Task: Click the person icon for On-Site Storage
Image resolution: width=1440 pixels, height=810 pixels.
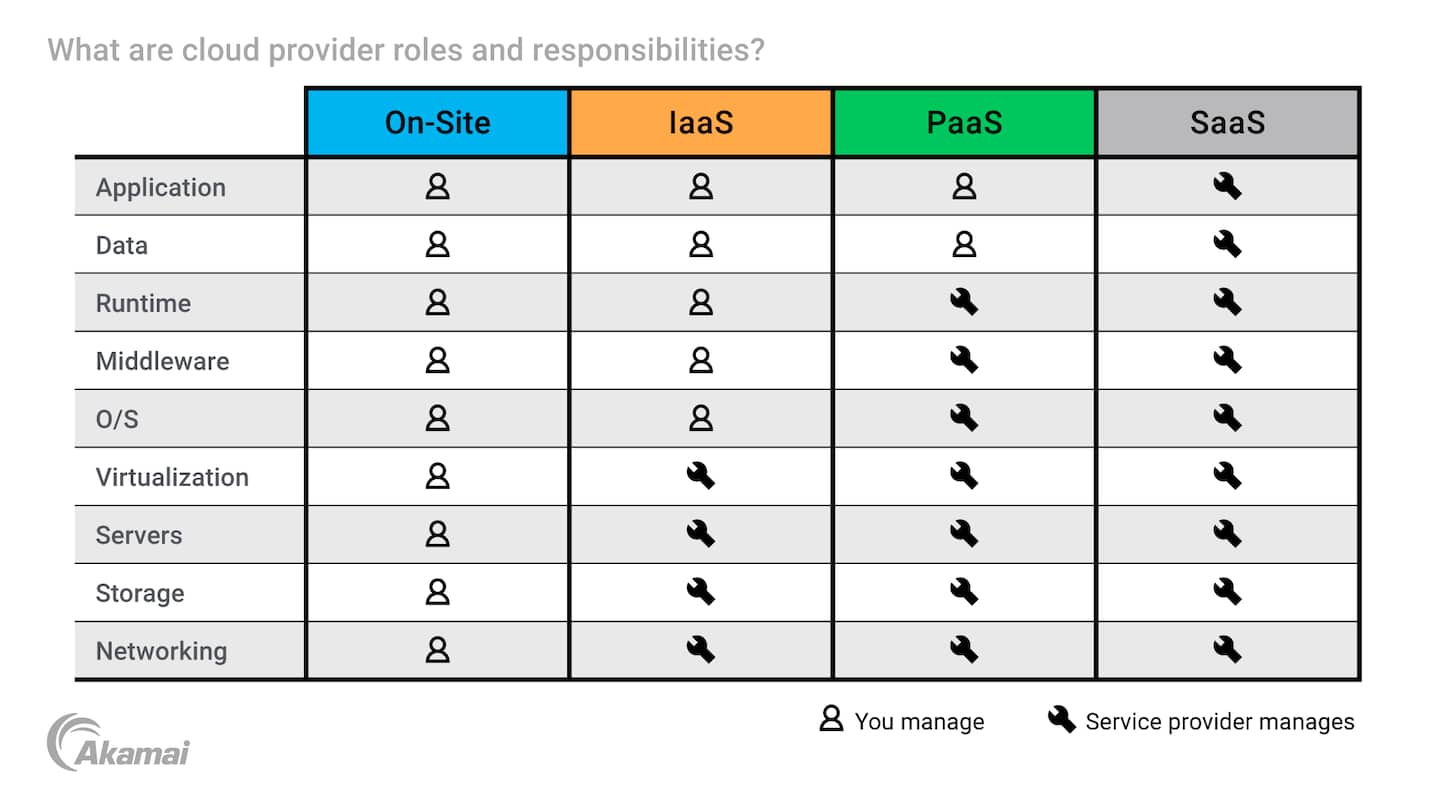Action: (x=437, y=593)
